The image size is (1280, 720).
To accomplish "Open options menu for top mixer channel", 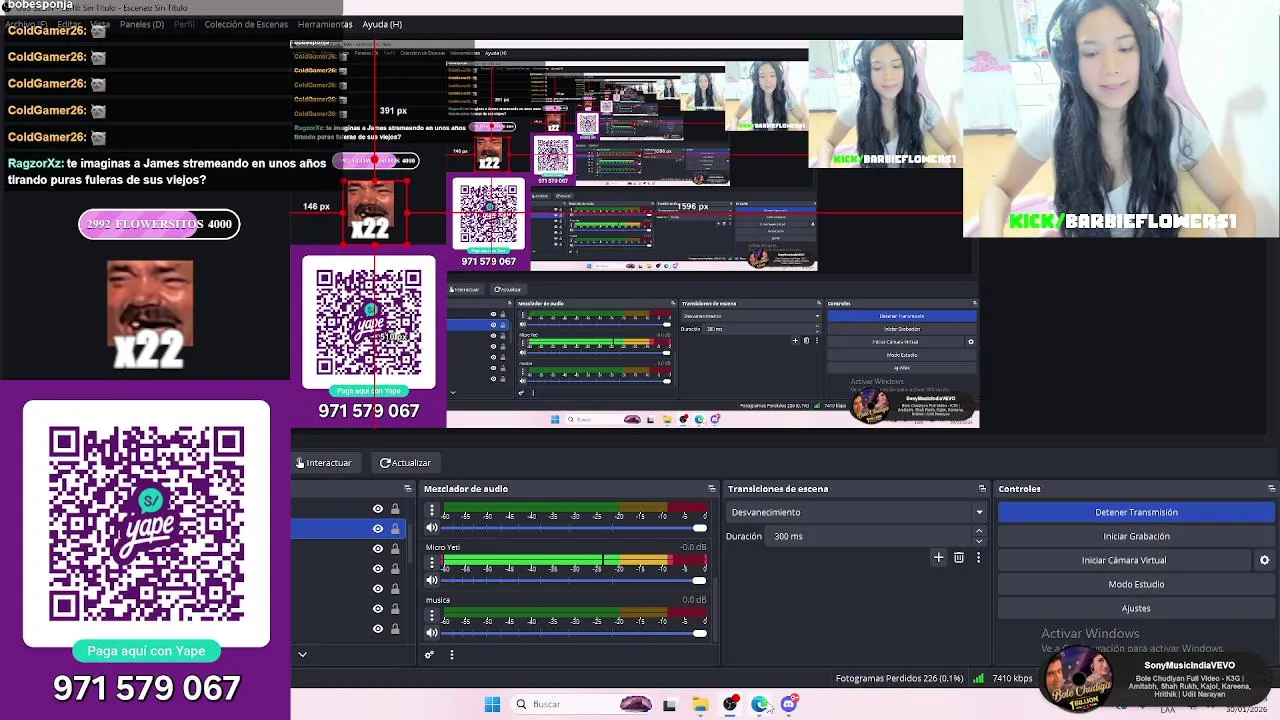I will coord(432,510).
